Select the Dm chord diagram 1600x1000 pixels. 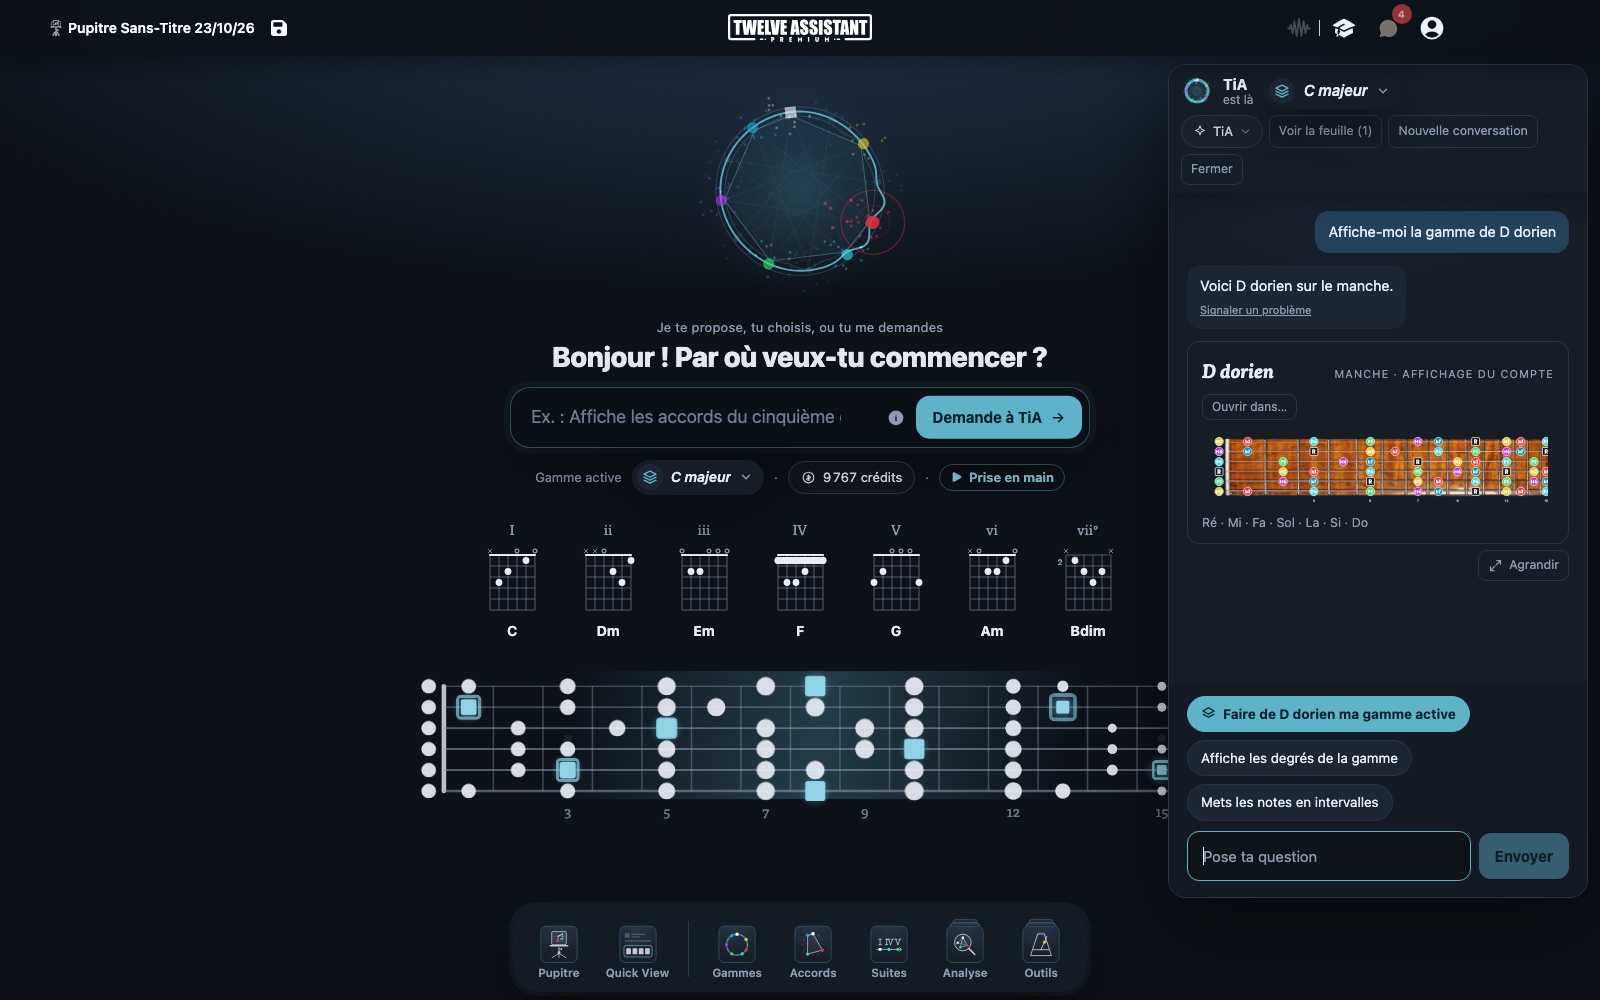point(608,583)
